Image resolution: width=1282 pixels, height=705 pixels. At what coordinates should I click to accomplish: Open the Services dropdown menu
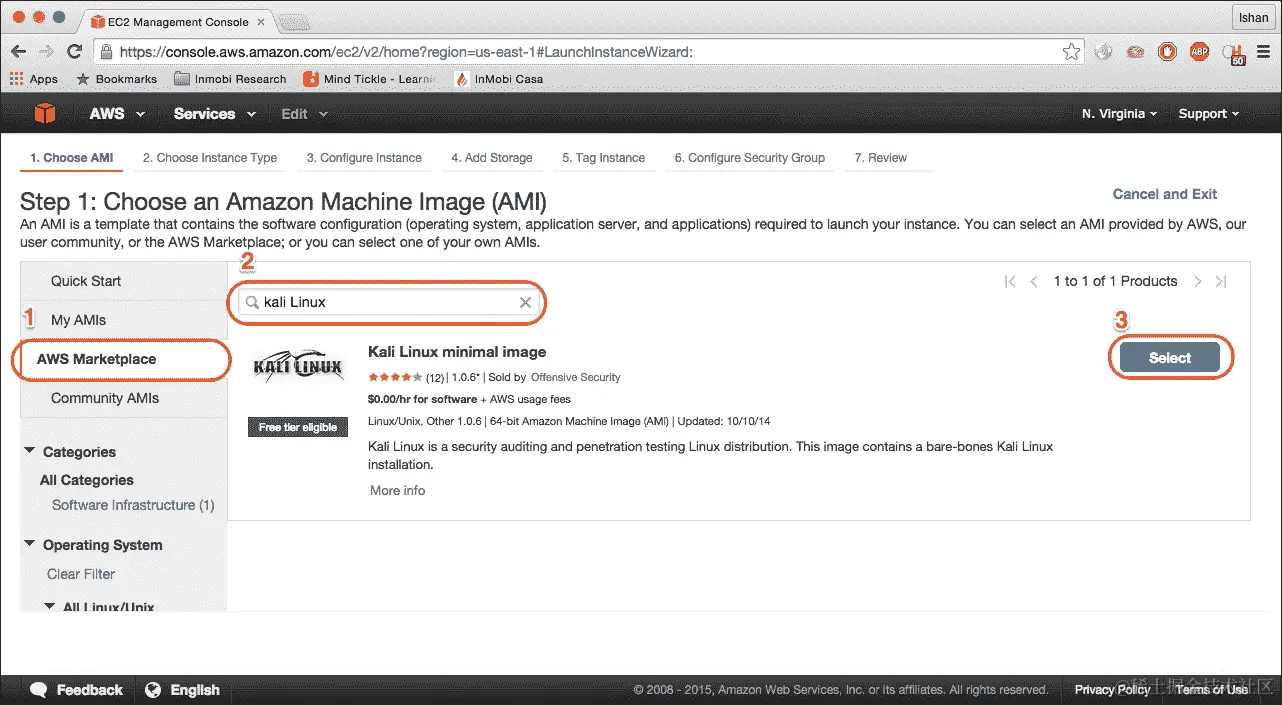tap(215, 114)
